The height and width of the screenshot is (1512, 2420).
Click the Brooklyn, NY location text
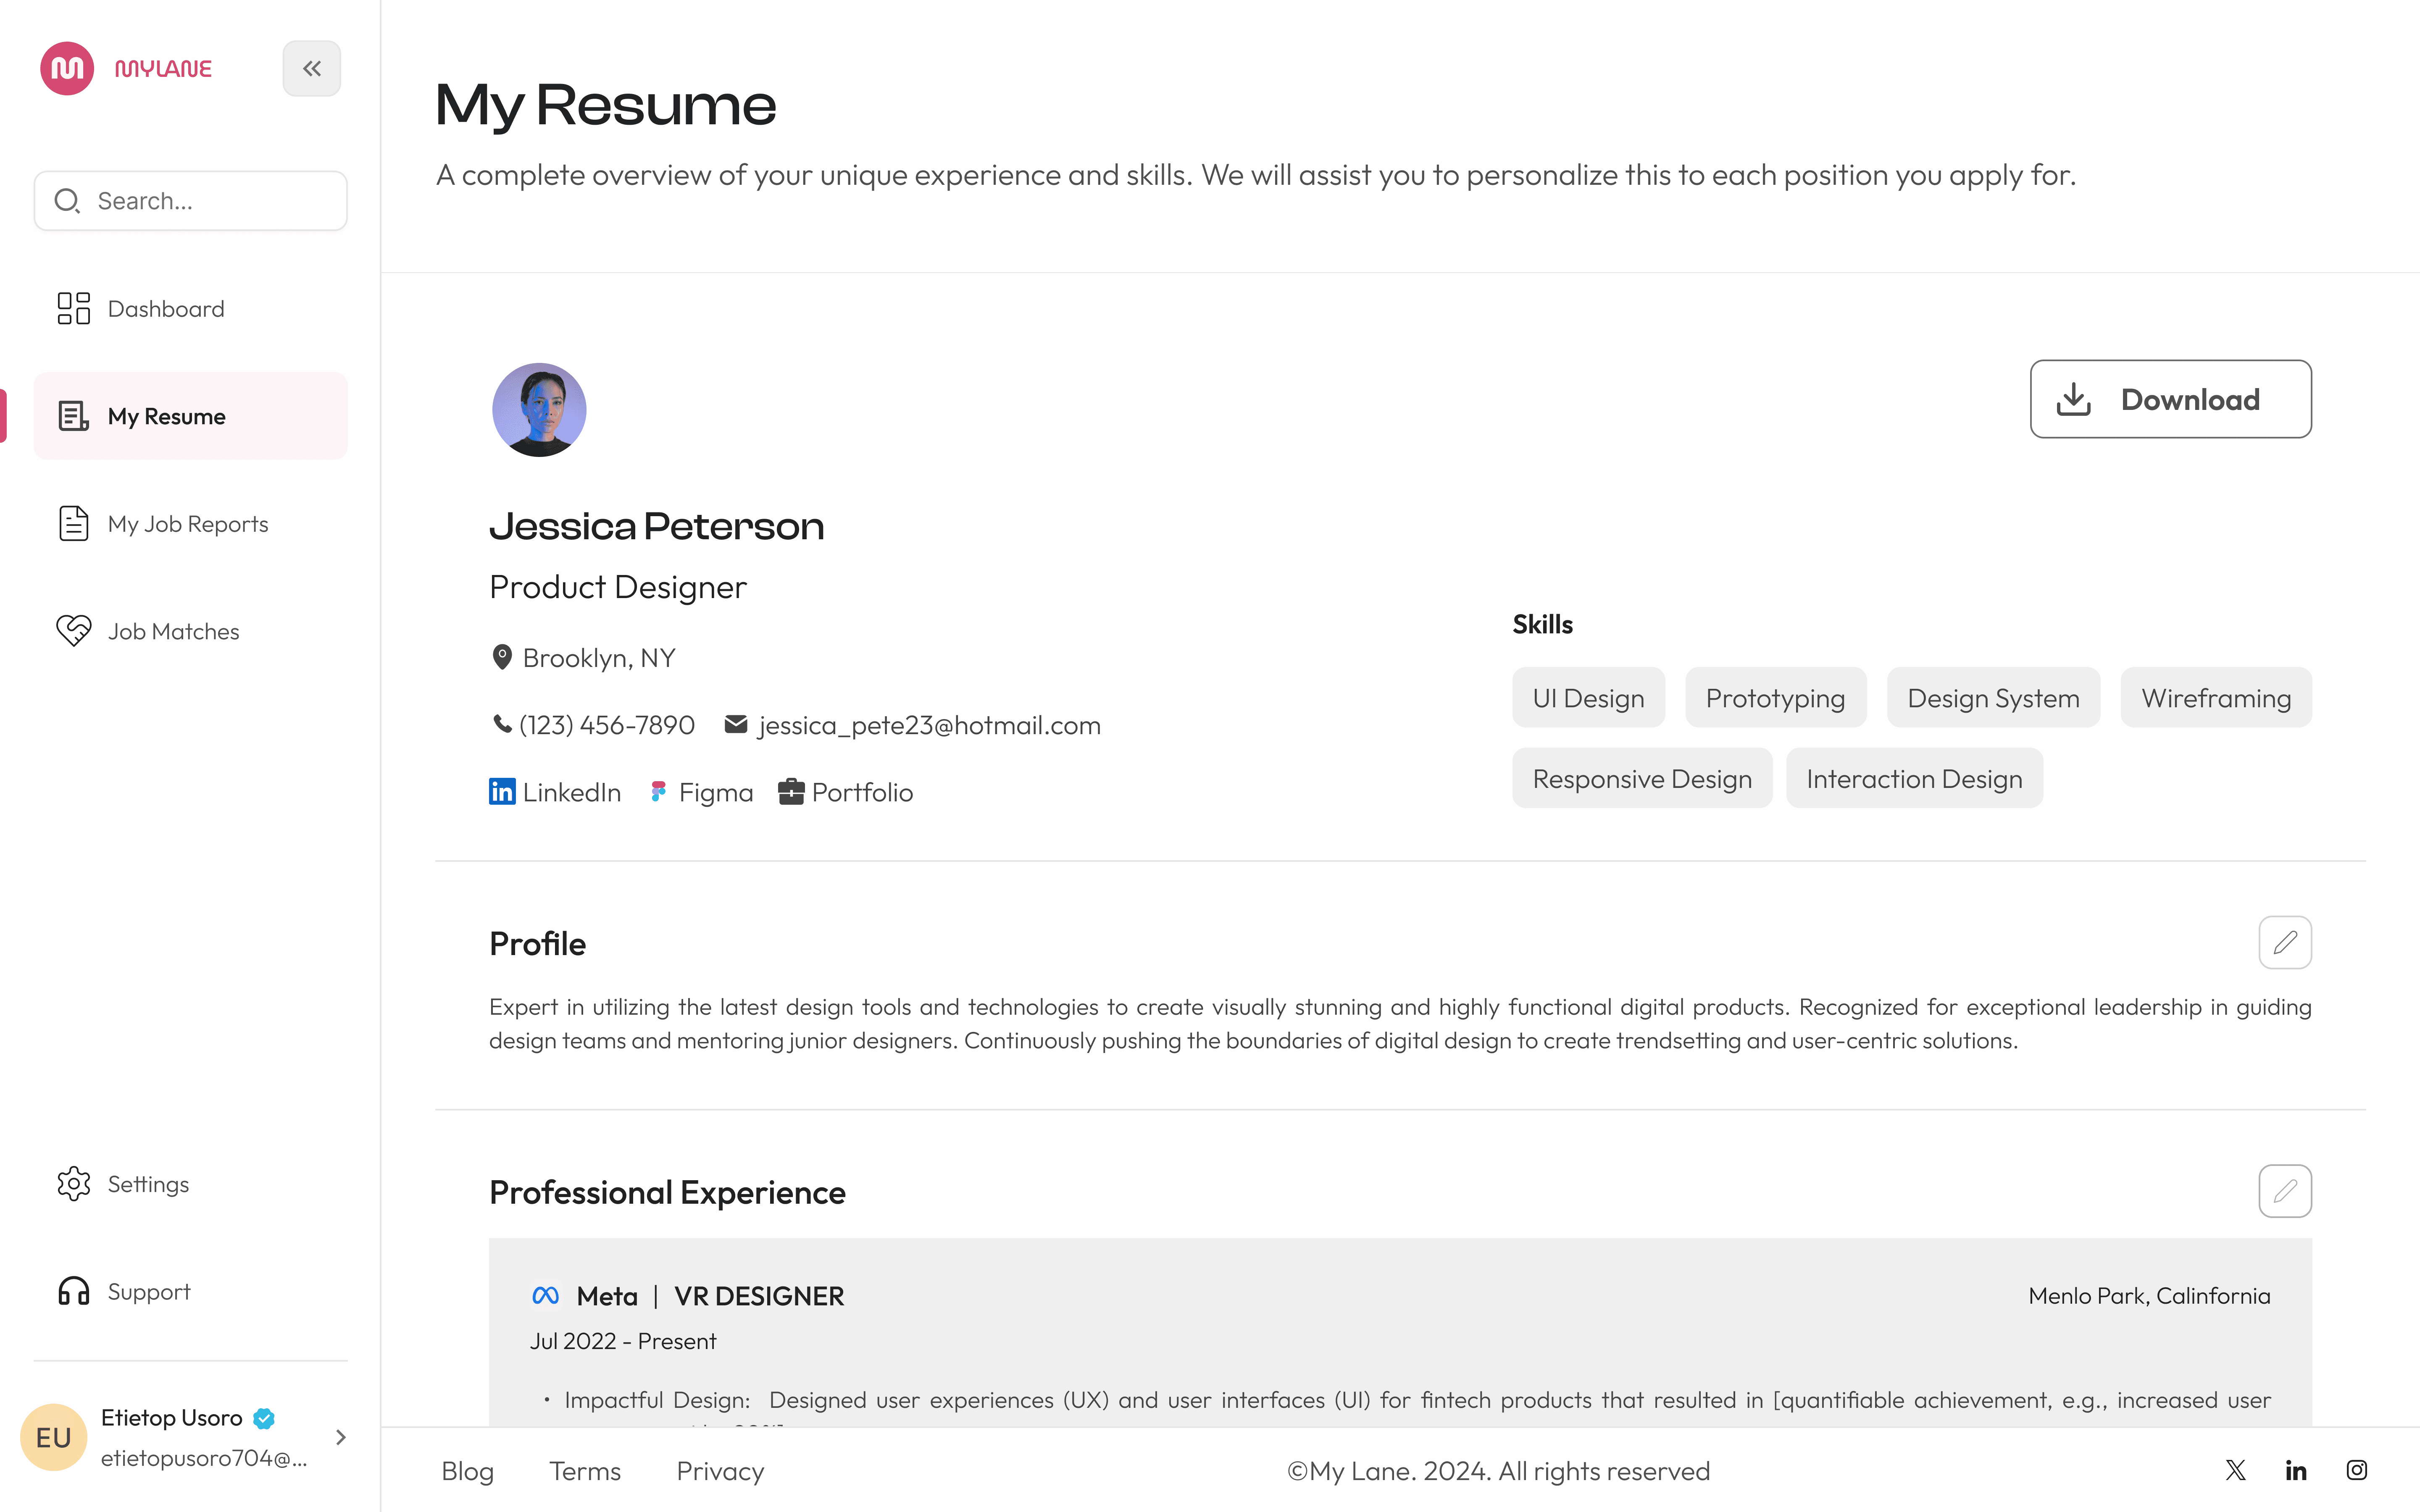tap(599, 658)
